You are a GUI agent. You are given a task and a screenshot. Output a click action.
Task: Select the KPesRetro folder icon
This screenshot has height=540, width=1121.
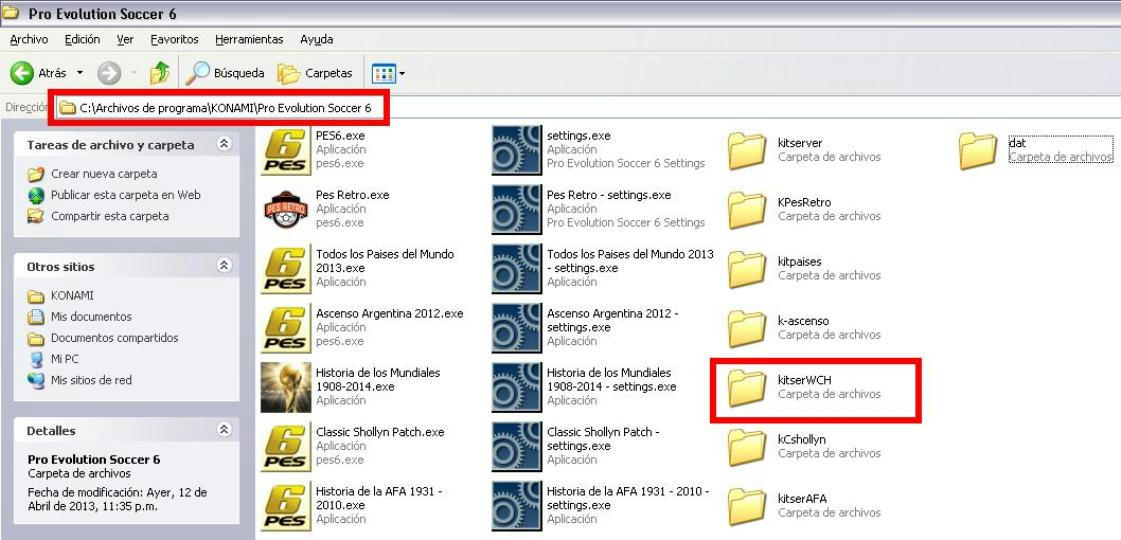(747, 210)
